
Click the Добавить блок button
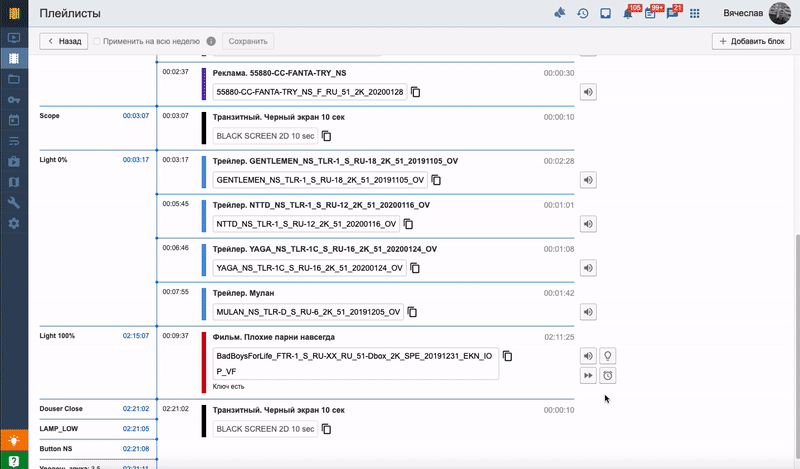click(x=752, y=41)
